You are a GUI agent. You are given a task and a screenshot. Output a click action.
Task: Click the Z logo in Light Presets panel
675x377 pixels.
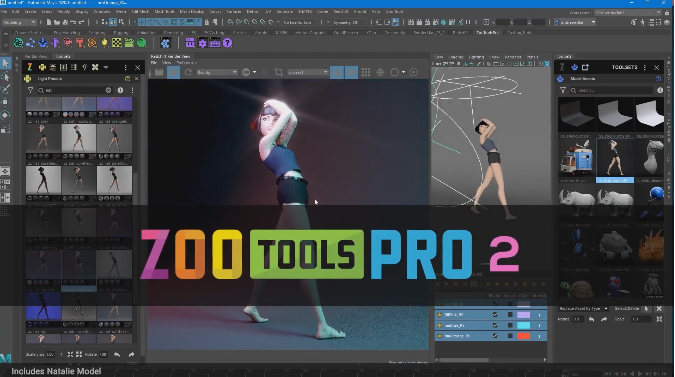click(x=29, y=67)
